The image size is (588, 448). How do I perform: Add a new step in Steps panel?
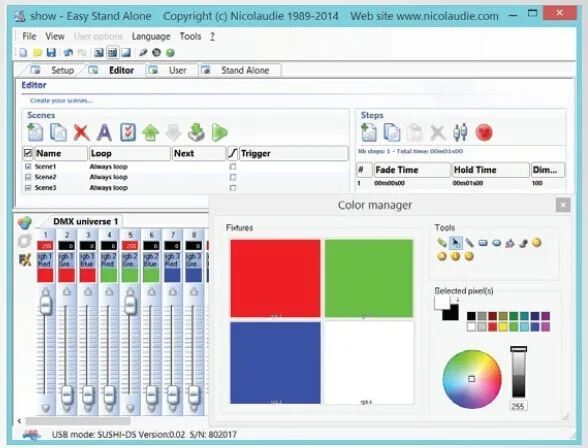click(x=369, y=133)
